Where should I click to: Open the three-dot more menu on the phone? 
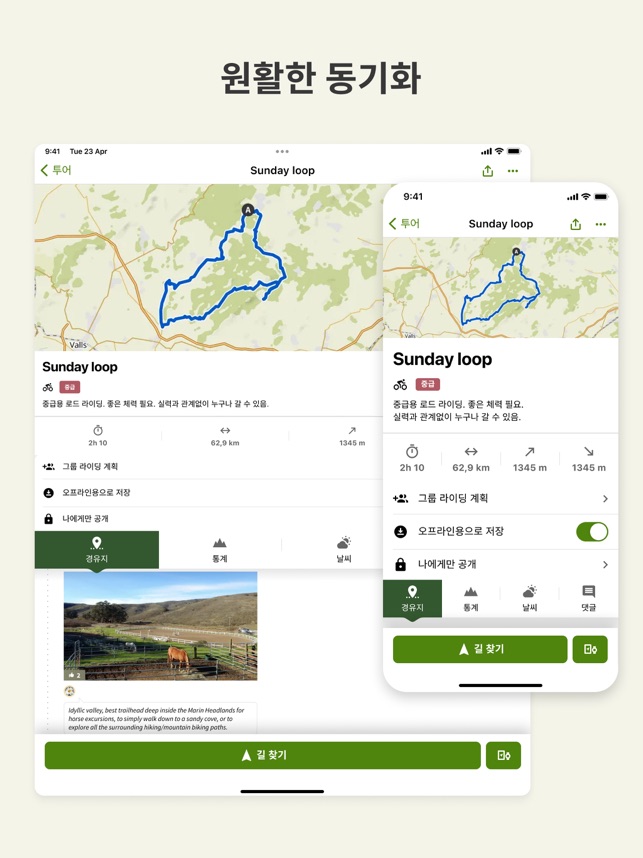[x=600, y=224]
